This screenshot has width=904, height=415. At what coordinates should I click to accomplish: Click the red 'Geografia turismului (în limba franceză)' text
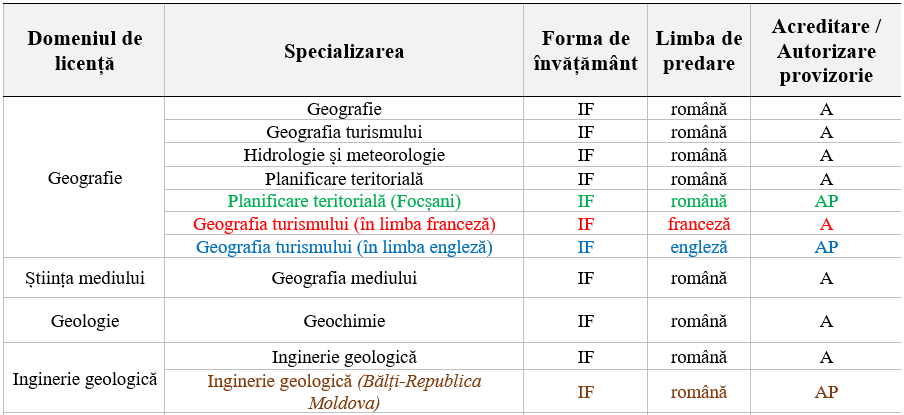344,224
